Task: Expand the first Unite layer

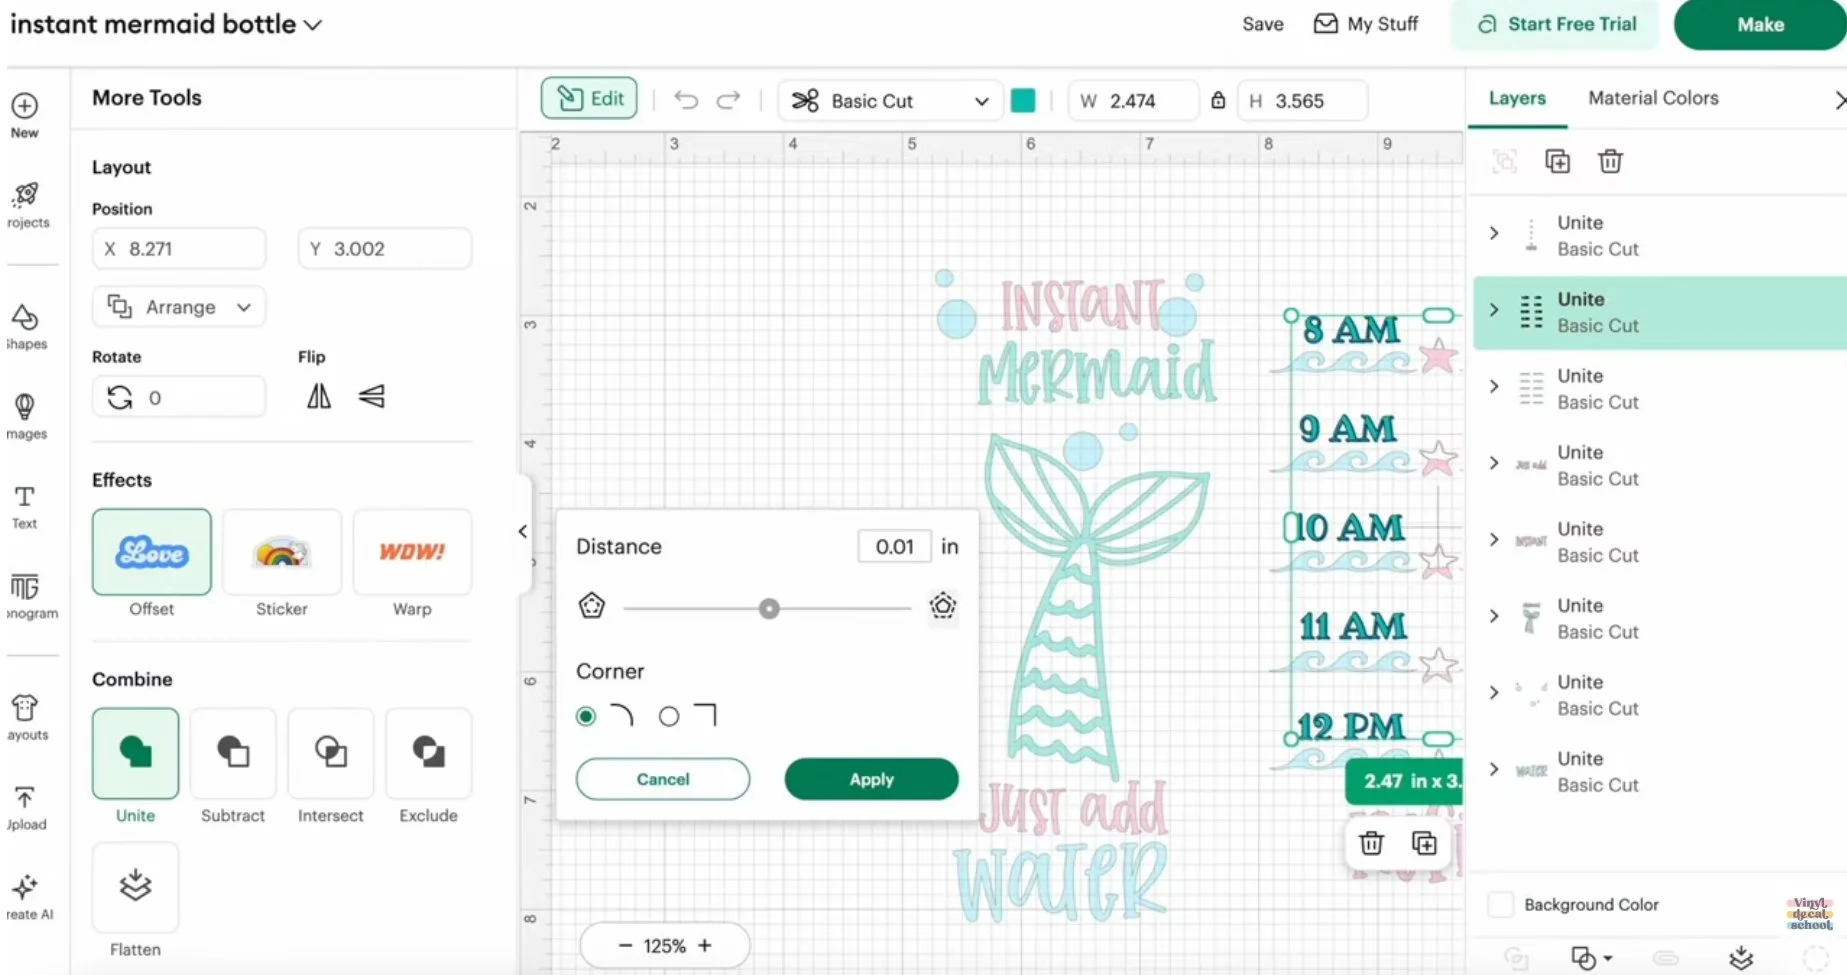Action: 1494,233
